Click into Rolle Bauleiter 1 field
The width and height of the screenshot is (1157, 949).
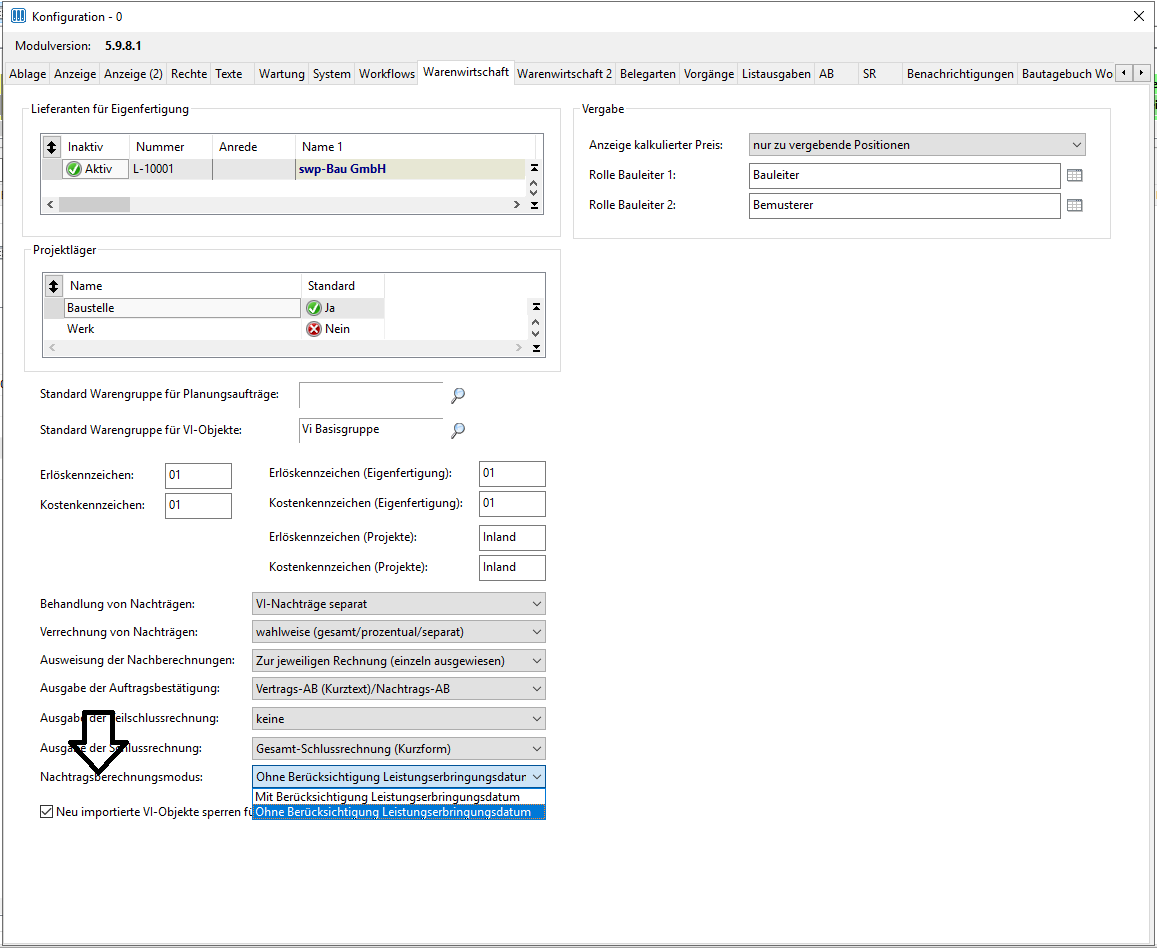pyautogui.click(x=905, y=176)
